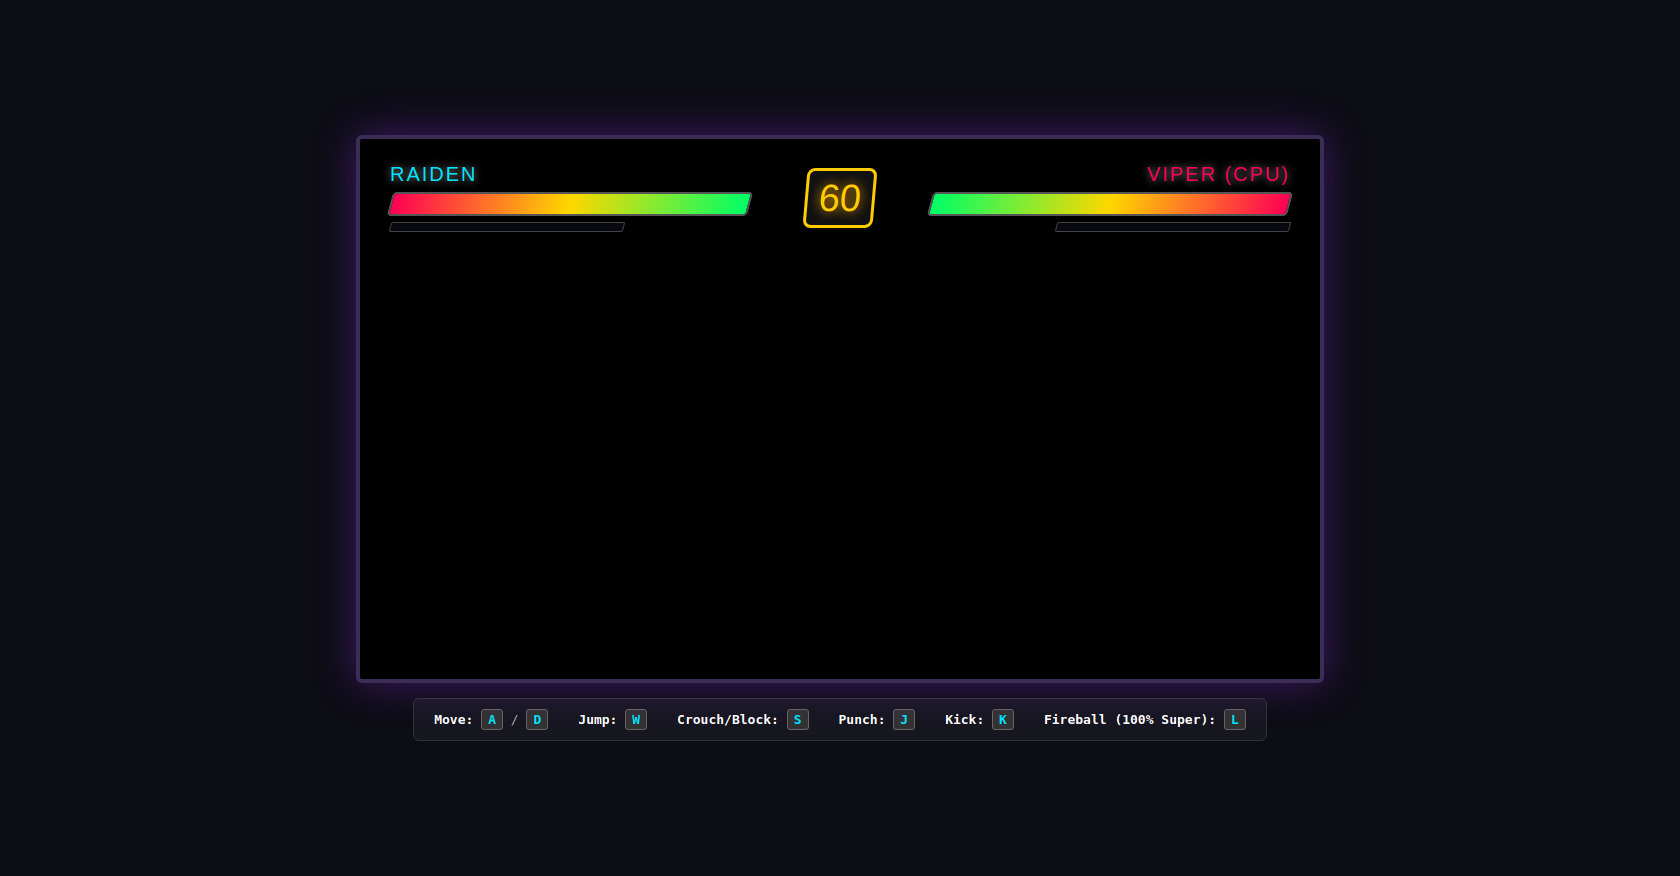
Task: Click the J punch key badge
Action: click(x=904, y=720)
